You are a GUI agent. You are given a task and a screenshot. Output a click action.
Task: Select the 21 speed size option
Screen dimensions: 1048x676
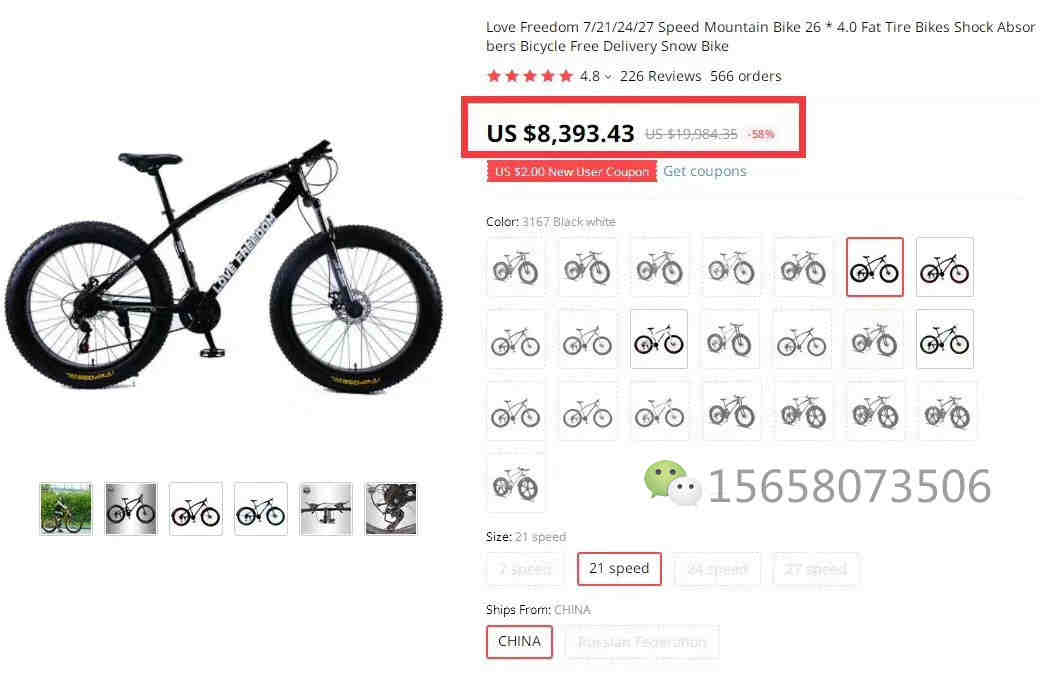click(x=619, y=568)
